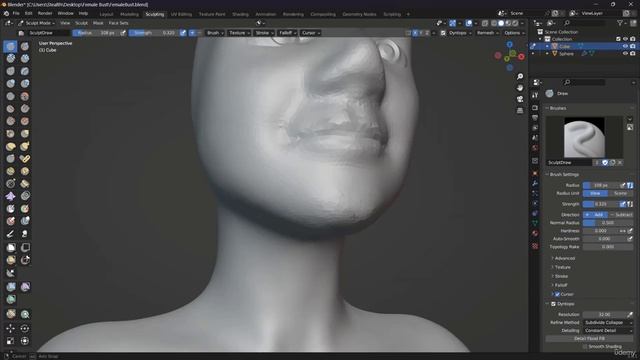Adjust Normal Radius slider
Screen dimensions: 640x360
click(608, 223)
